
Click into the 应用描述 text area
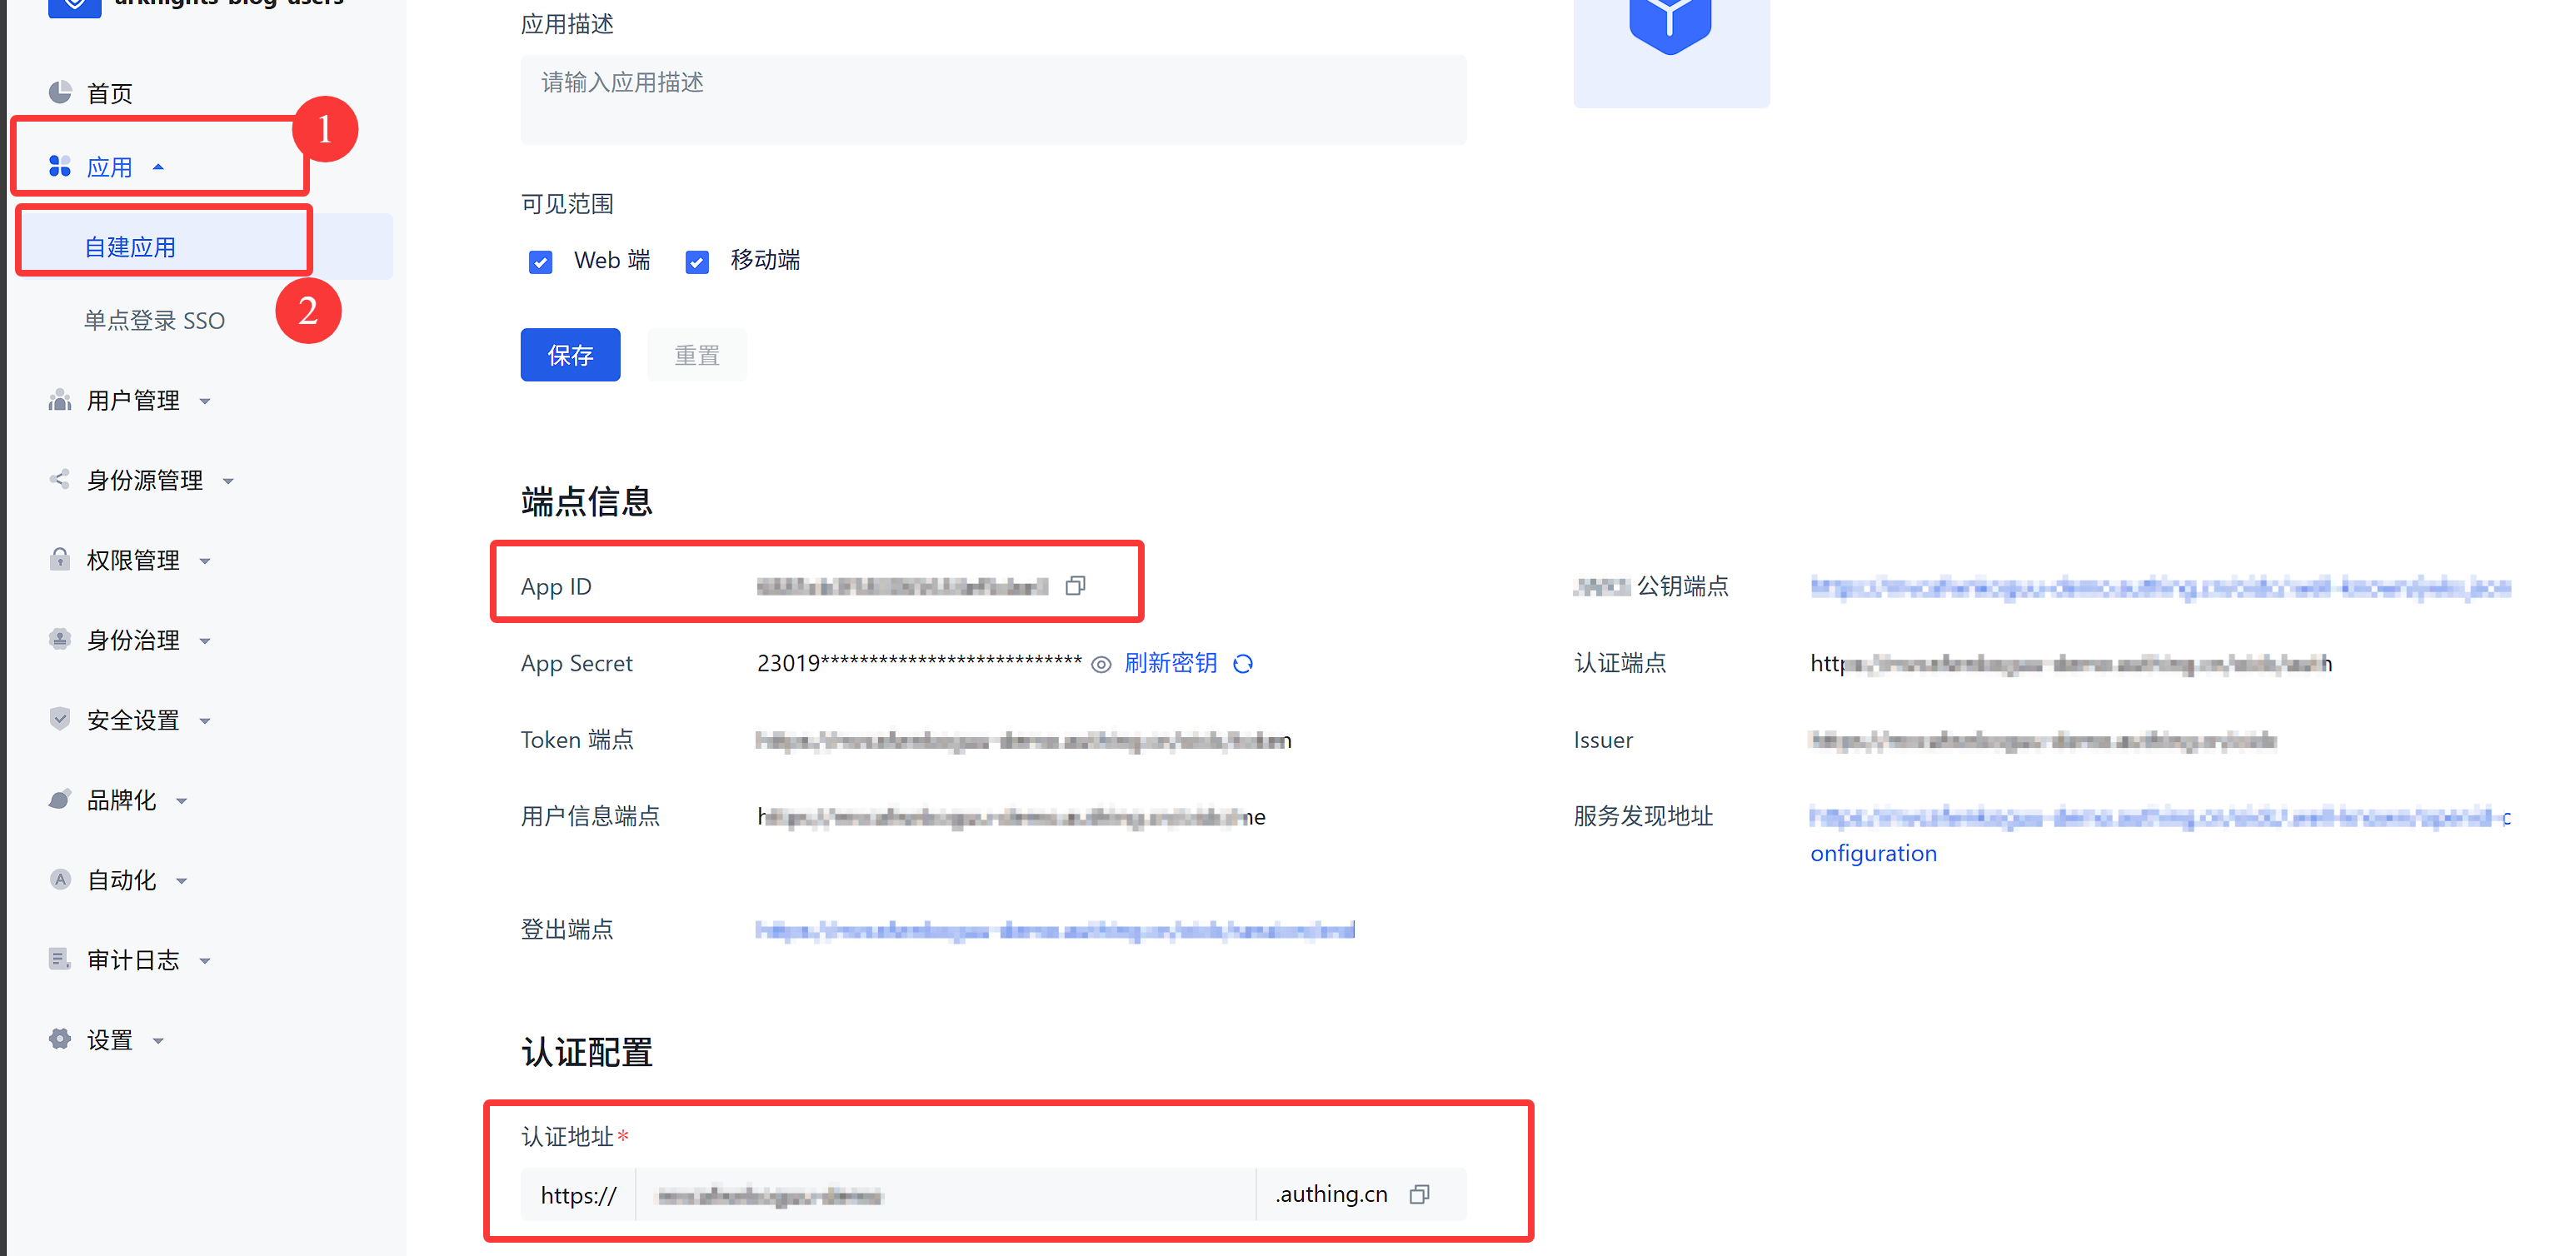click(992, 100)
